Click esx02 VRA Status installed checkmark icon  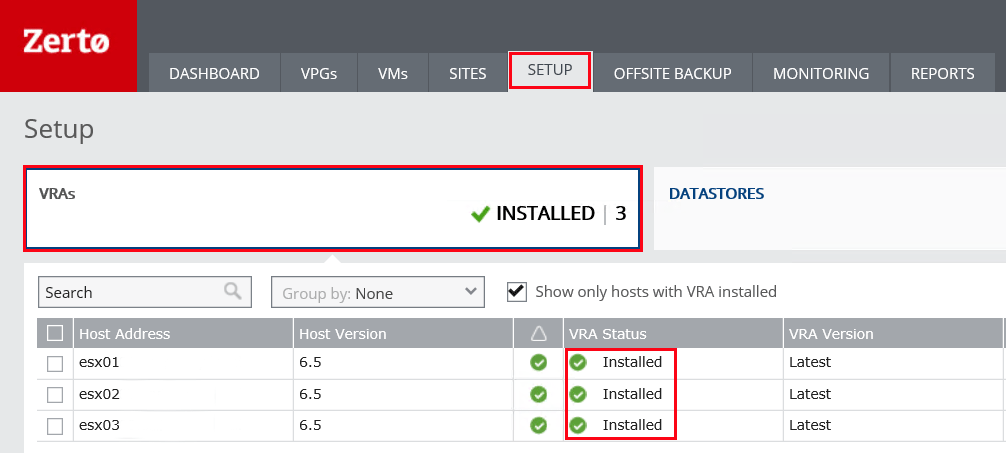(x=578, y=394)
